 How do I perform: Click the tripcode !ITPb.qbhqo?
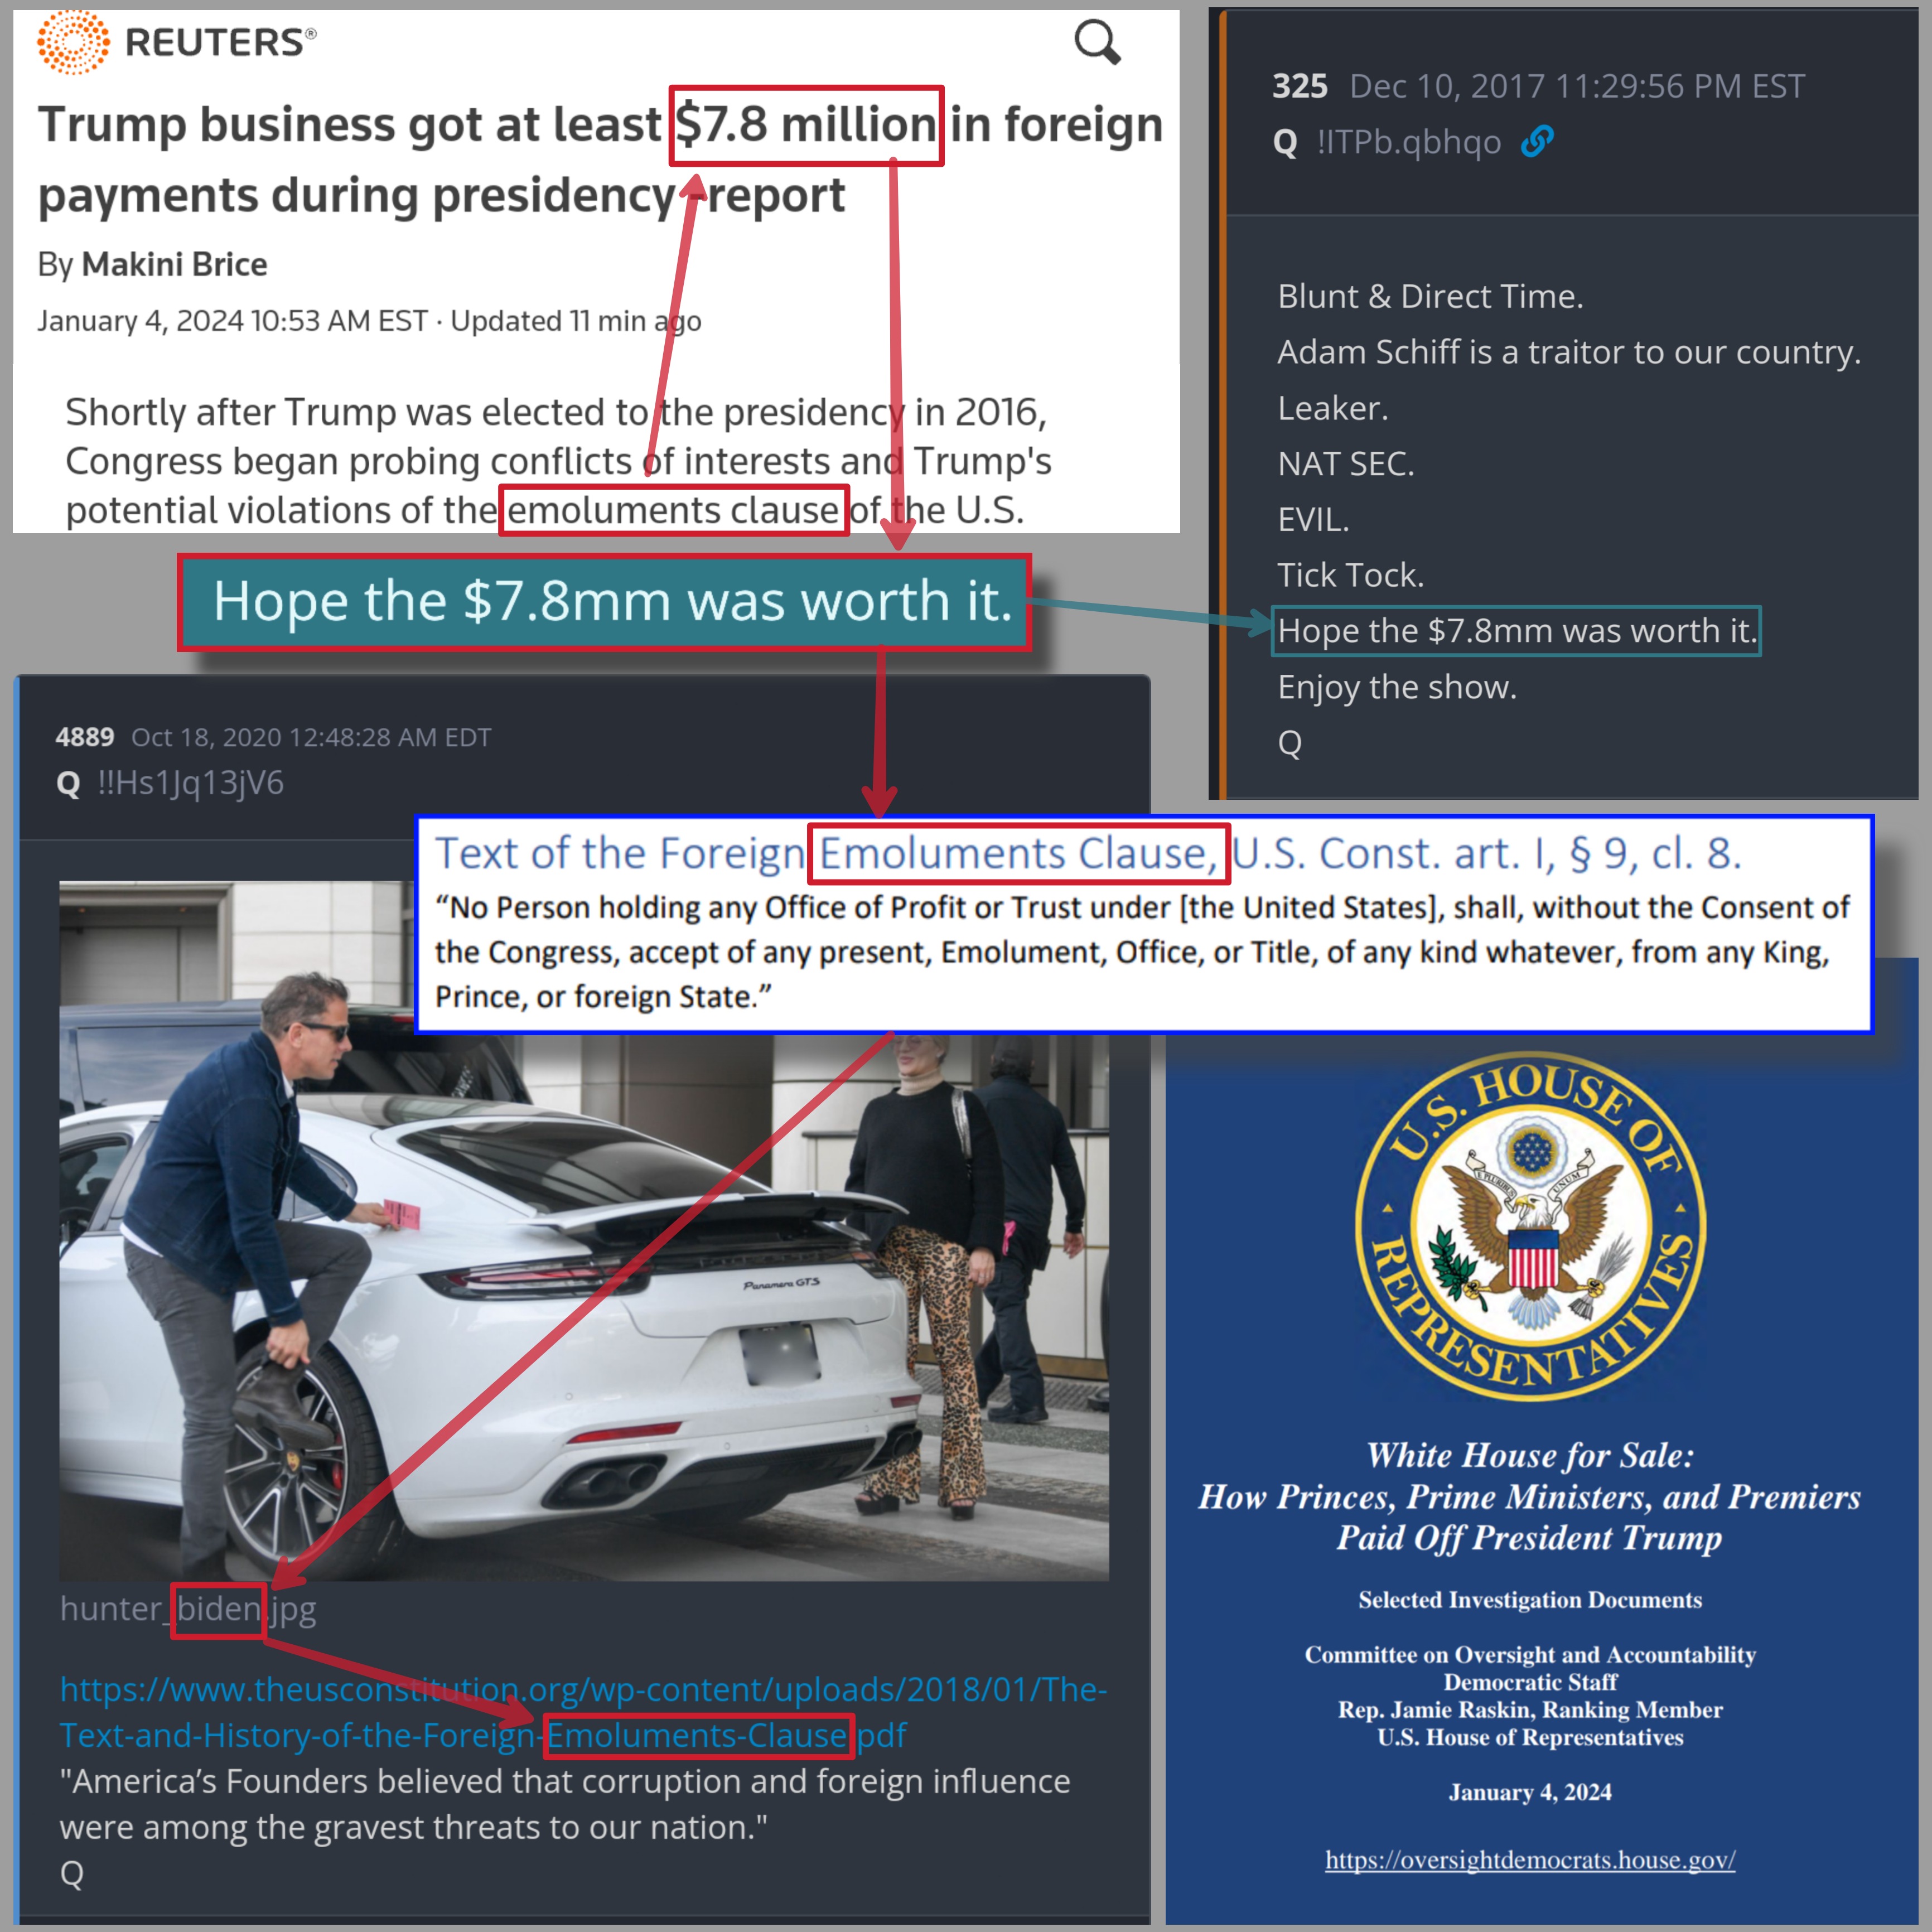(1408, 142)
